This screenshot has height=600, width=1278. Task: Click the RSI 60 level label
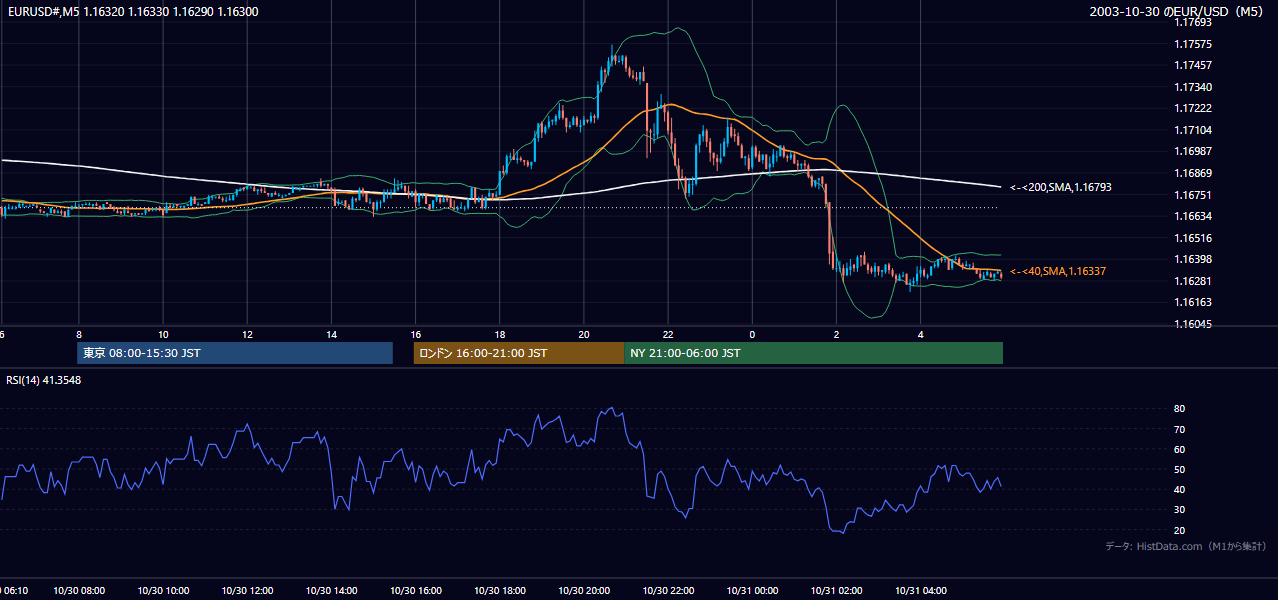pyautogui.click(x=1179, y=449)
